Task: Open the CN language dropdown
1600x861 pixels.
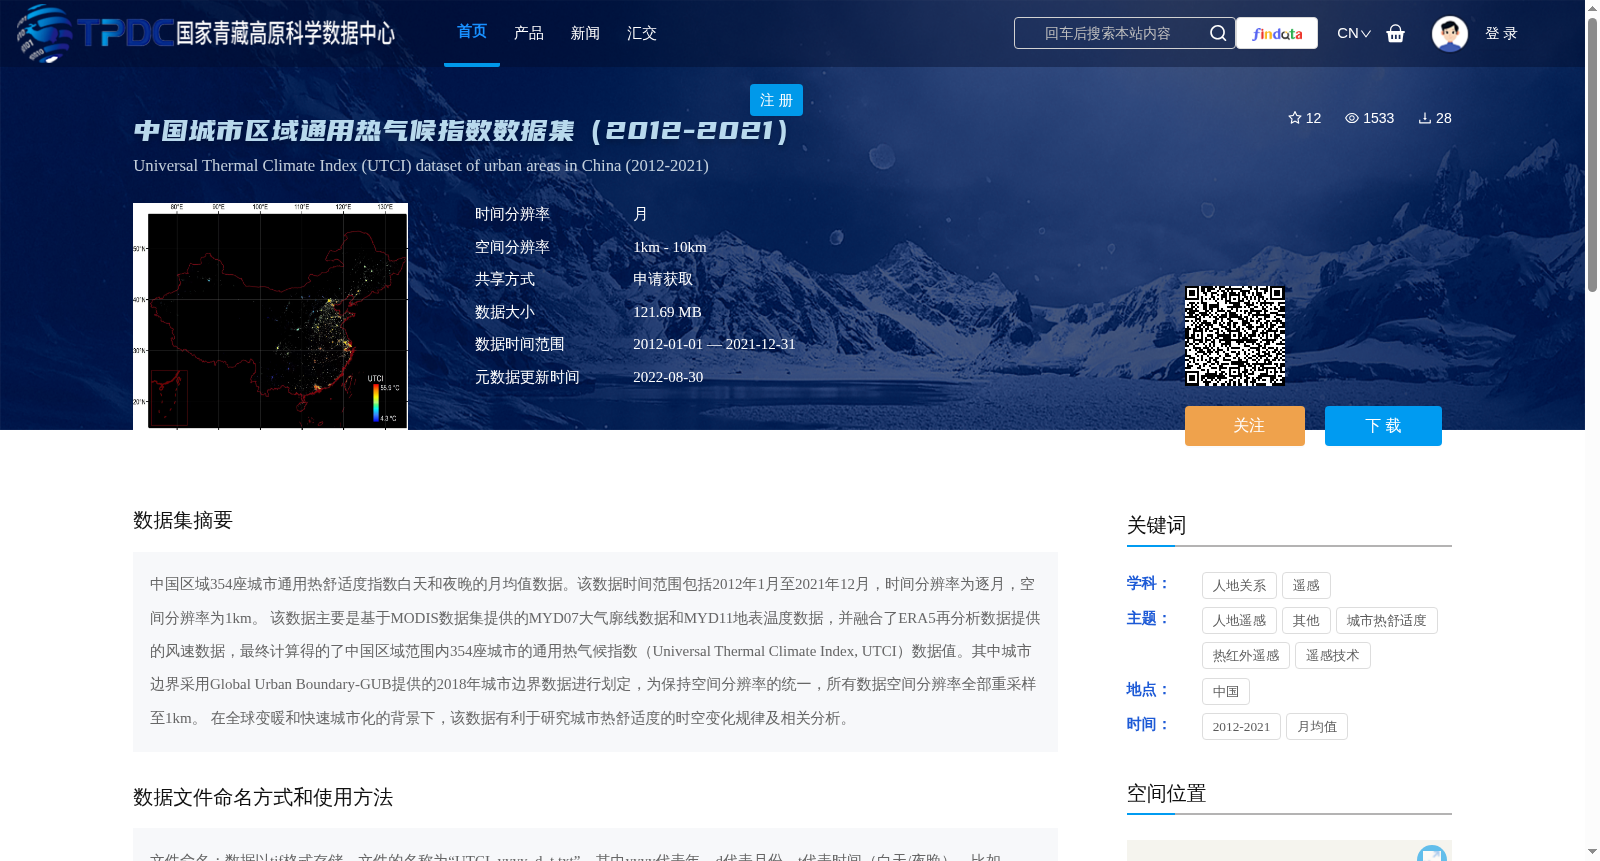Action: [x=1354, y=33]
